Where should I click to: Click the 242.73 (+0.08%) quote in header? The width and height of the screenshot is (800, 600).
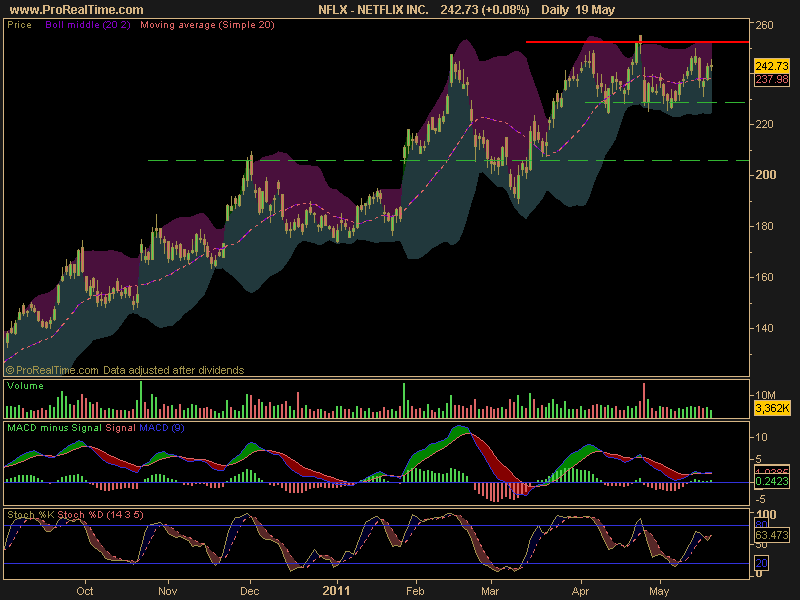(485, 10)
